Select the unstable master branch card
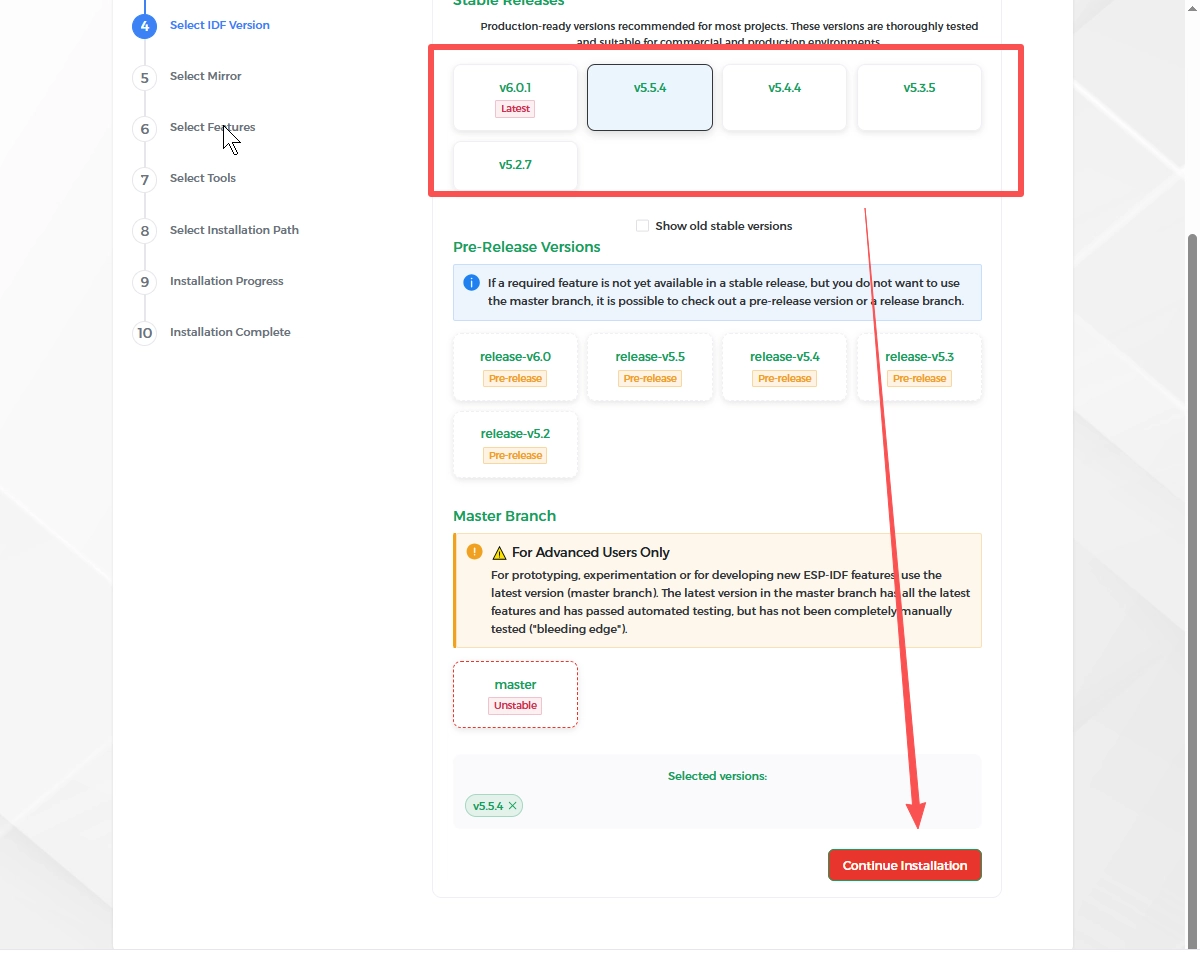Viewport: 1200px width, 963px height. 515,694
